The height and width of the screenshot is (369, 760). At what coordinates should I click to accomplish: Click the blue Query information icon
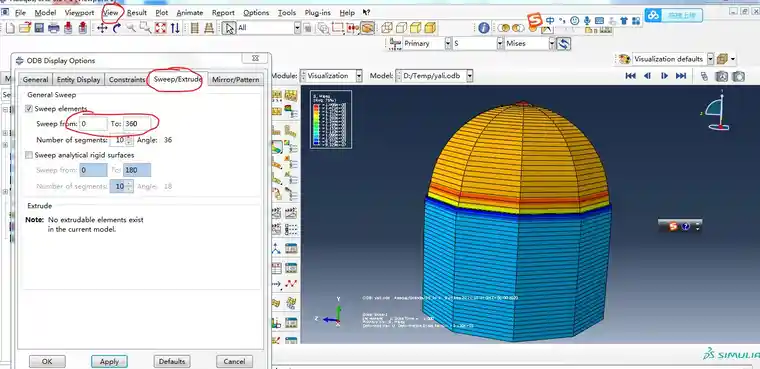[x=484, y=28]
